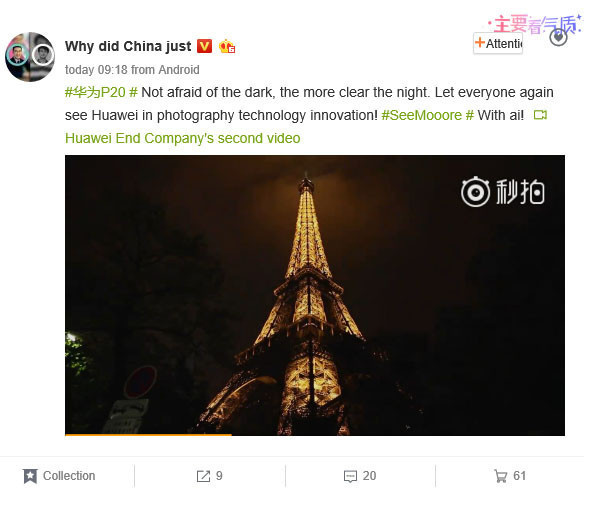
Task: Click the cart icon showing 61
Action: [500, 476]
